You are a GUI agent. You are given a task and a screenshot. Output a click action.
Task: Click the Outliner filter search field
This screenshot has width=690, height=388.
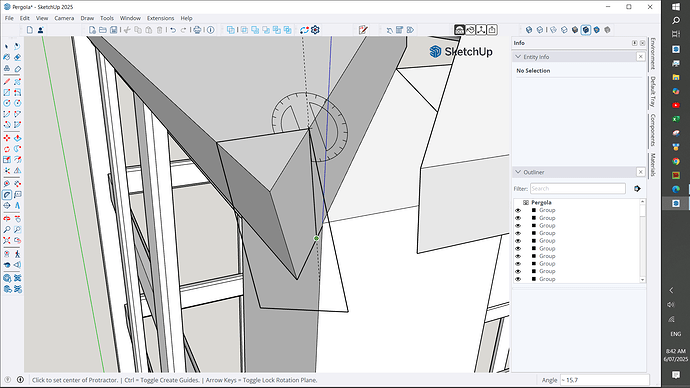pos(578,189)
